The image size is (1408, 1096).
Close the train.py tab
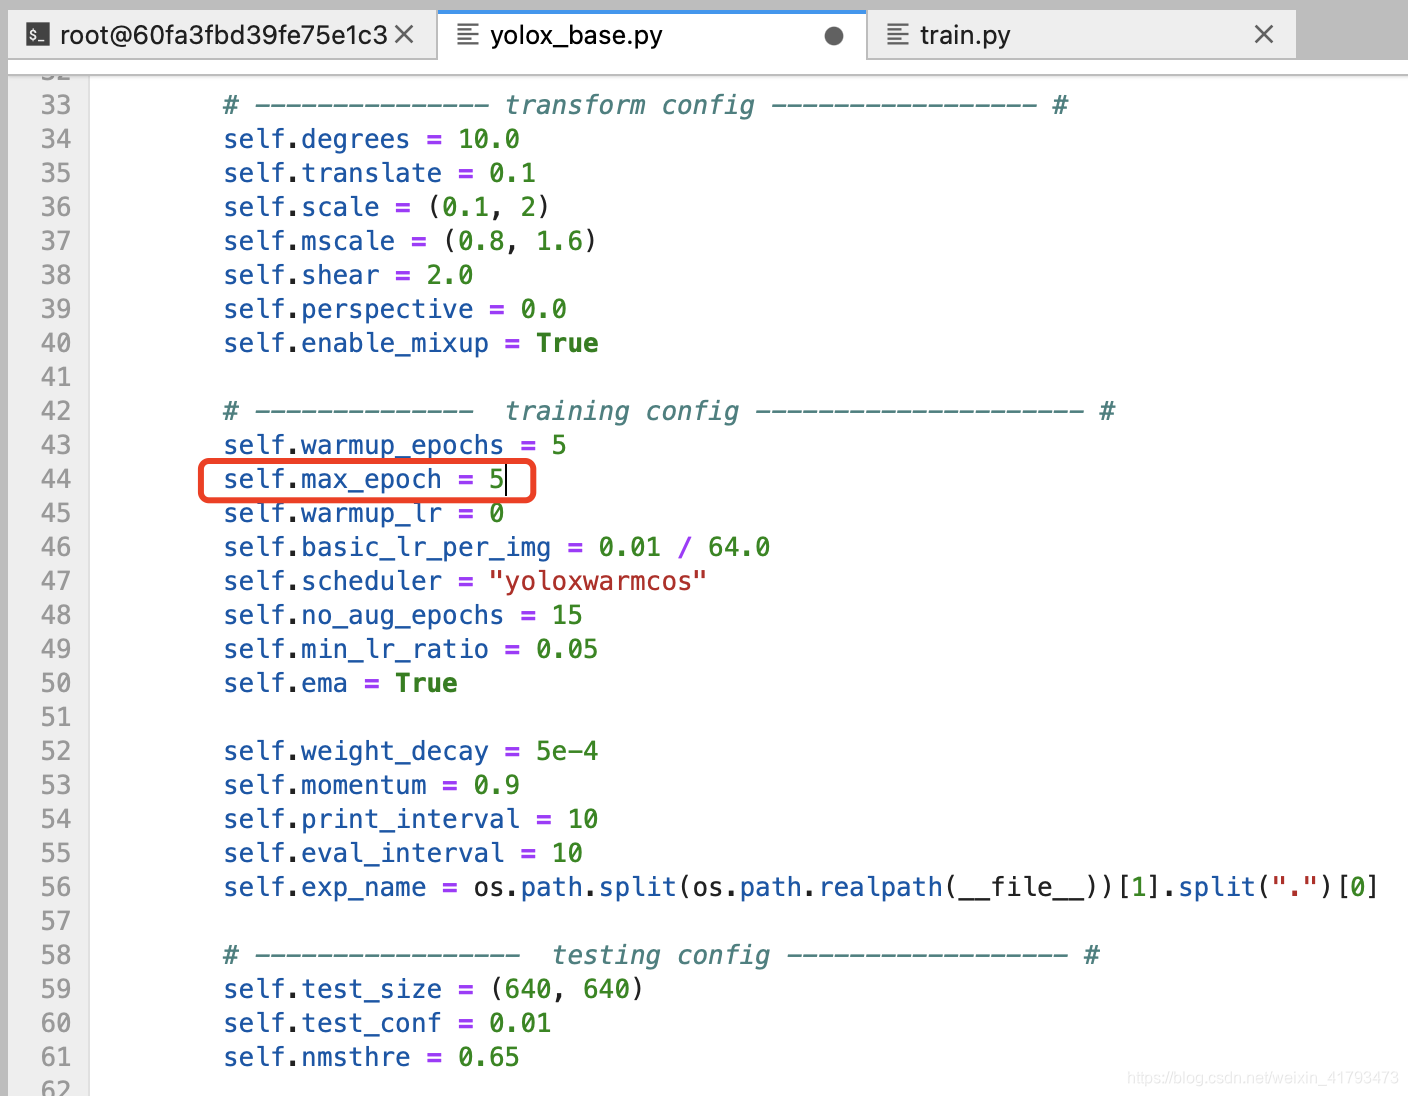(1264, 35)
